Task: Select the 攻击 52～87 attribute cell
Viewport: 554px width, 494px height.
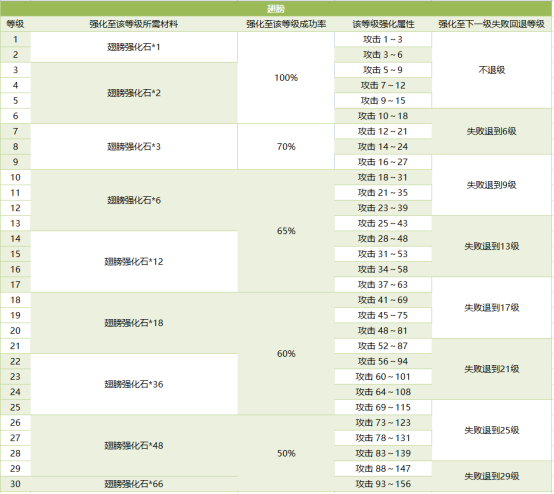Action: (383, 346)
